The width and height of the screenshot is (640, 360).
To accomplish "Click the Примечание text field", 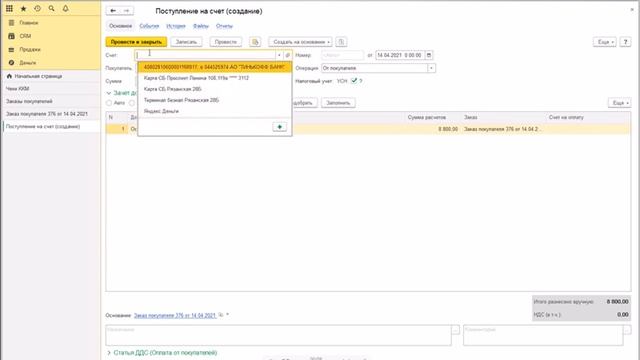I will point(278,335).
